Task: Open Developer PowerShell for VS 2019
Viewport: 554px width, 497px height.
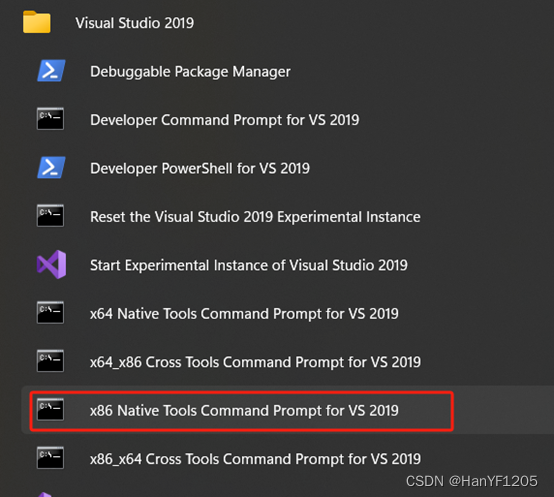Action: [200, 168]
